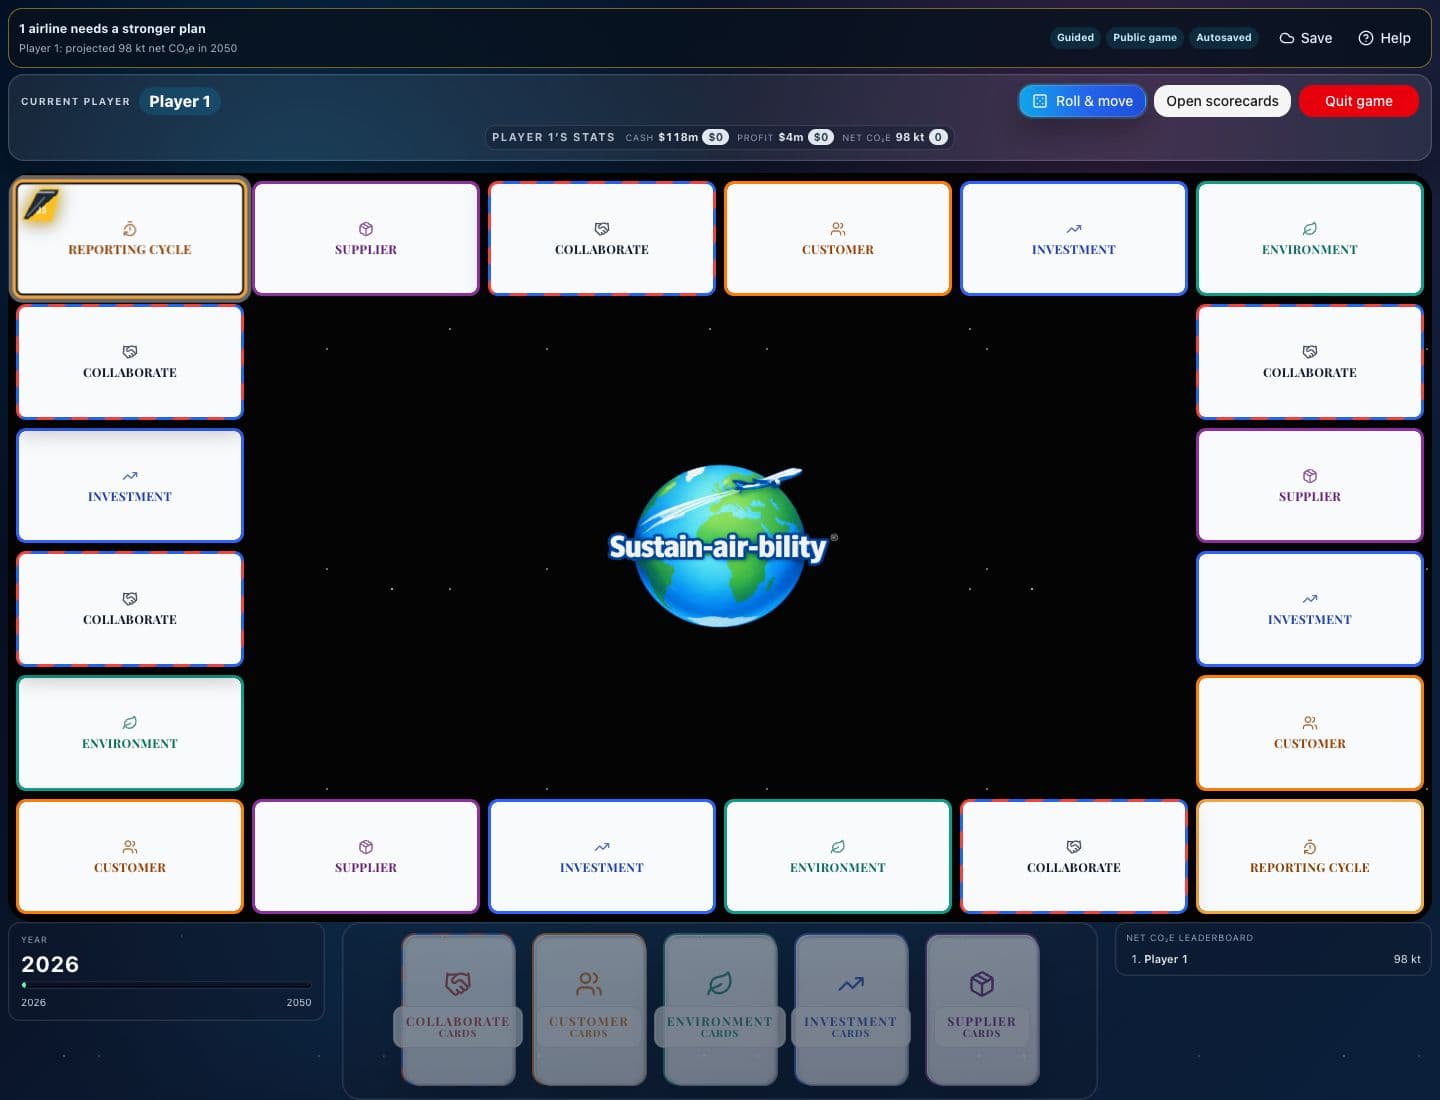Select the Guided badge
This screenshot has height=1100, width=1440.
[1075, 38]
